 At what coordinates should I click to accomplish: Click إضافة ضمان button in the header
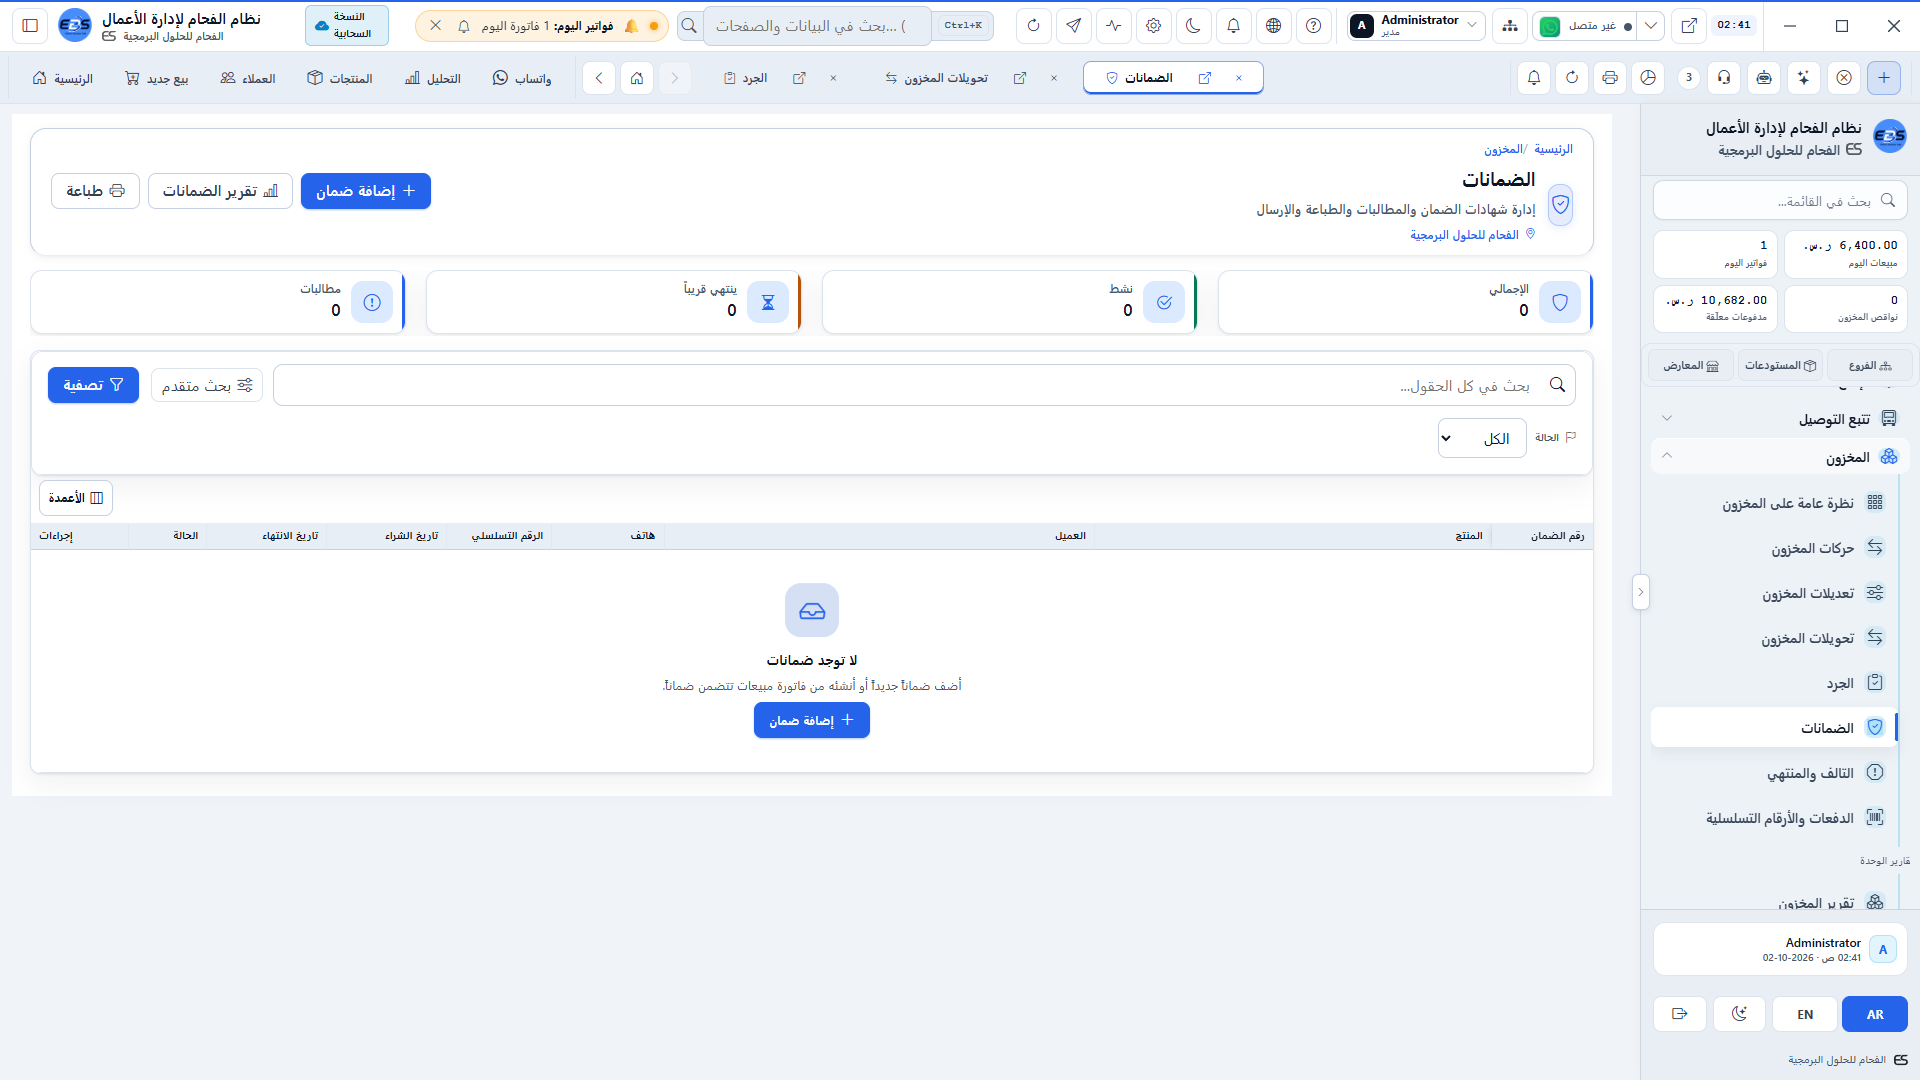tap(366, 191)
